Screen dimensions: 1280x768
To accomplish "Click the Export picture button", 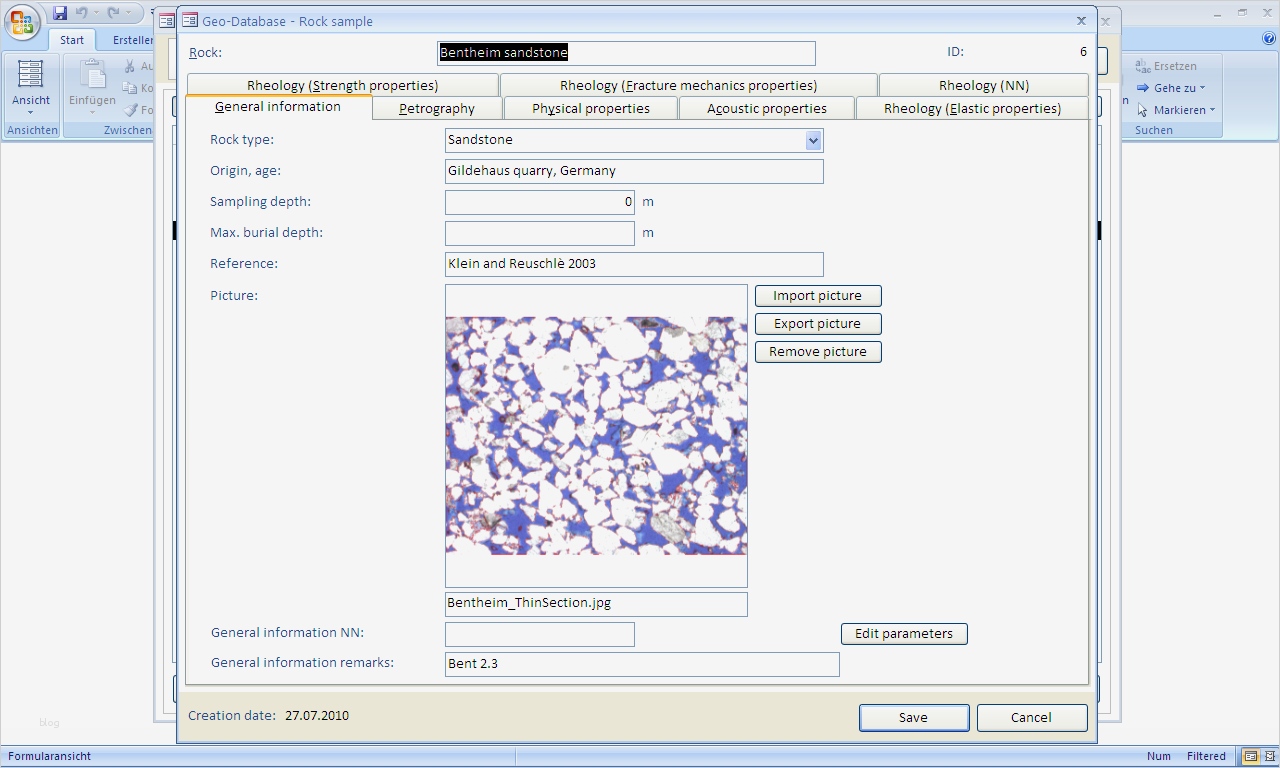I will point(818,324).
